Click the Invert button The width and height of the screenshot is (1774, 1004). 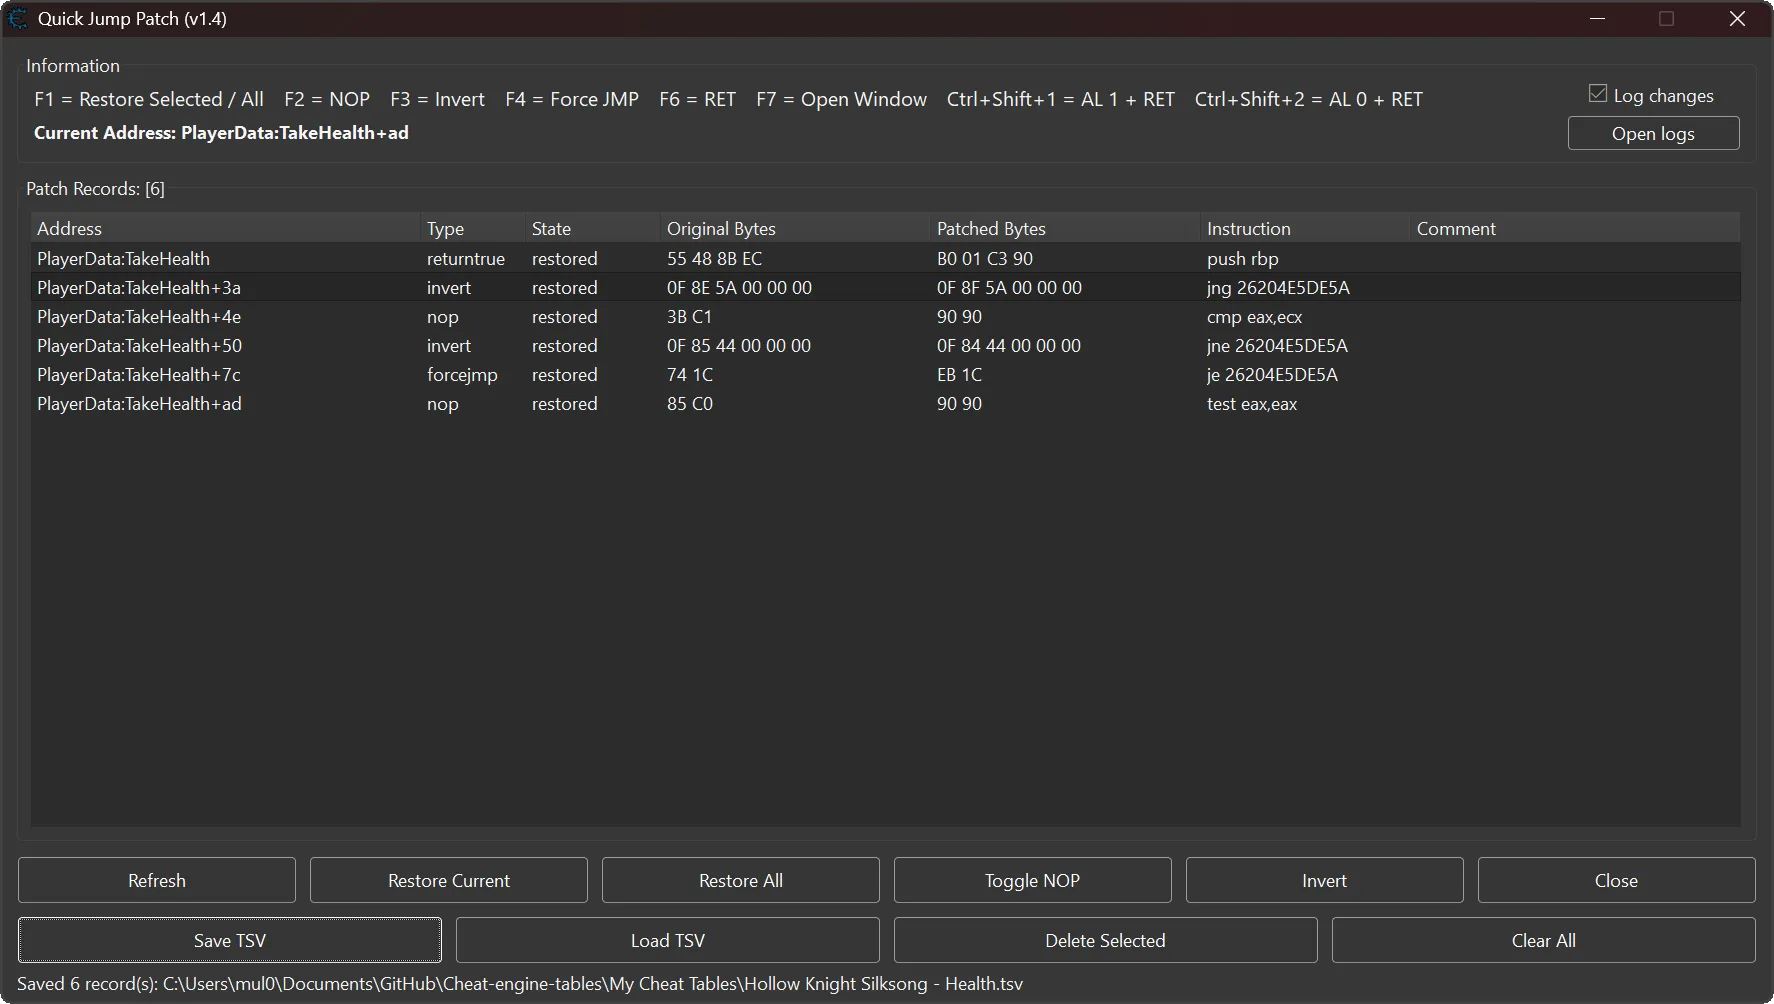[1325, 881]
